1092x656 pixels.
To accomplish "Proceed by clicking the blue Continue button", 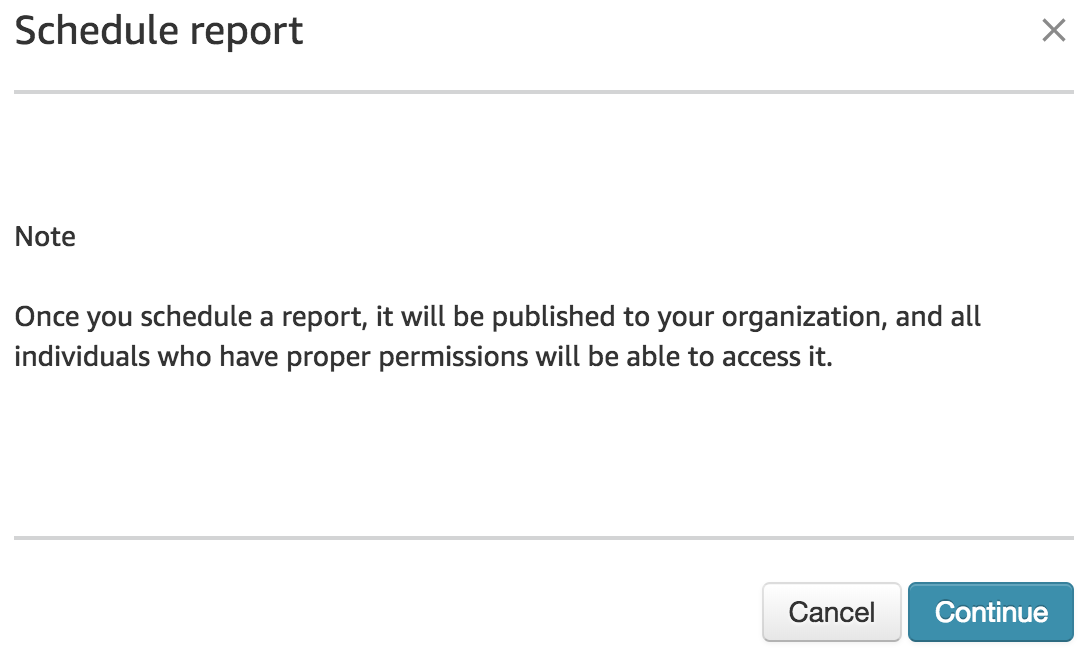I will coord(990,612).
